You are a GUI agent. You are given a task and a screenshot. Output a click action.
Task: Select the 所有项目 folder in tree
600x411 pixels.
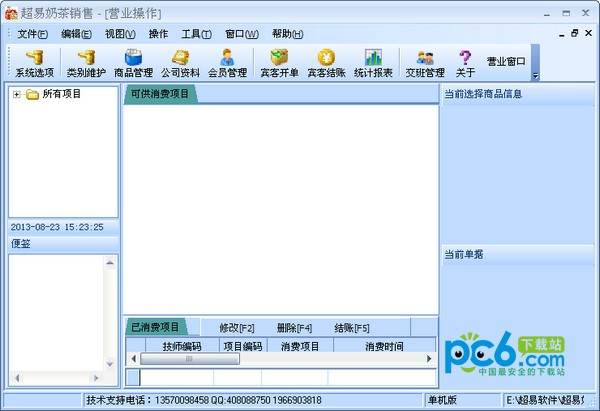pos(54,94)
